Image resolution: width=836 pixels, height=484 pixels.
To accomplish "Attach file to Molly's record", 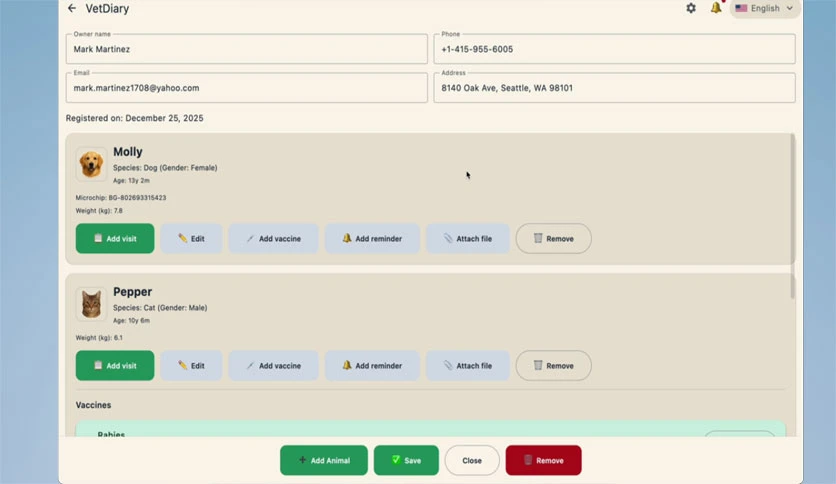I will (x=468, y=238).
